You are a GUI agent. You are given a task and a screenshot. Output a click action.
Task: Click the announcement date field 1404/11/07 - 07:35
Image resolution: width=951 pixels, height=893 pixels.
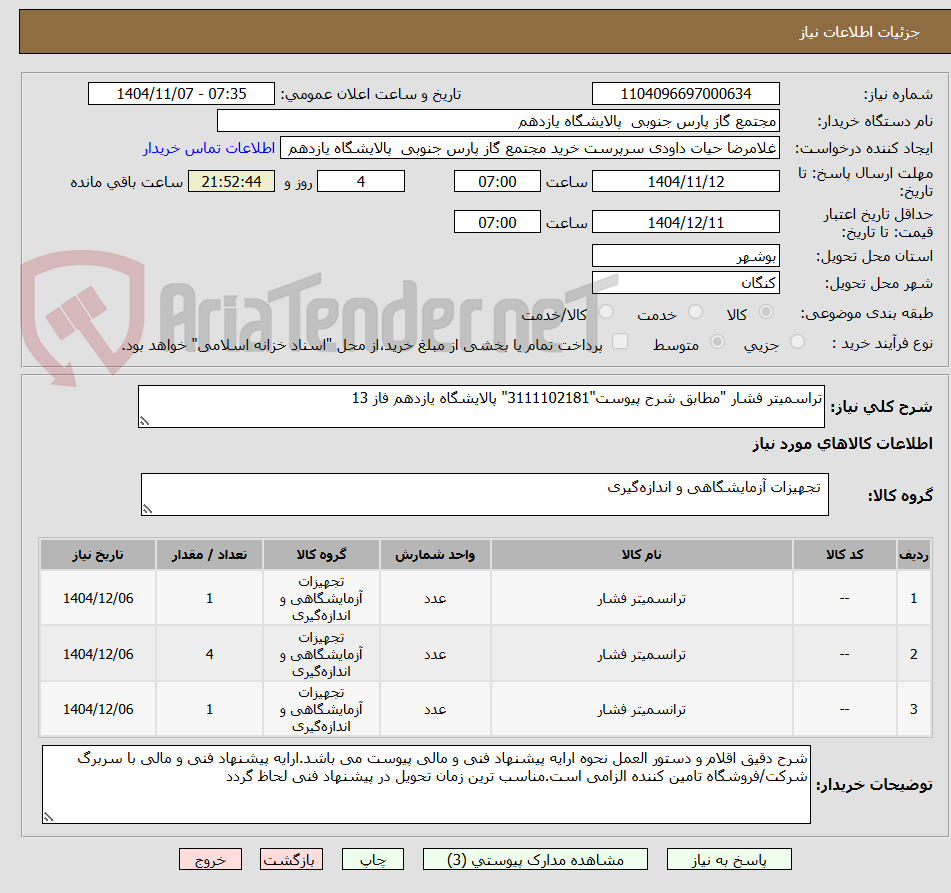tap(181, 93)
